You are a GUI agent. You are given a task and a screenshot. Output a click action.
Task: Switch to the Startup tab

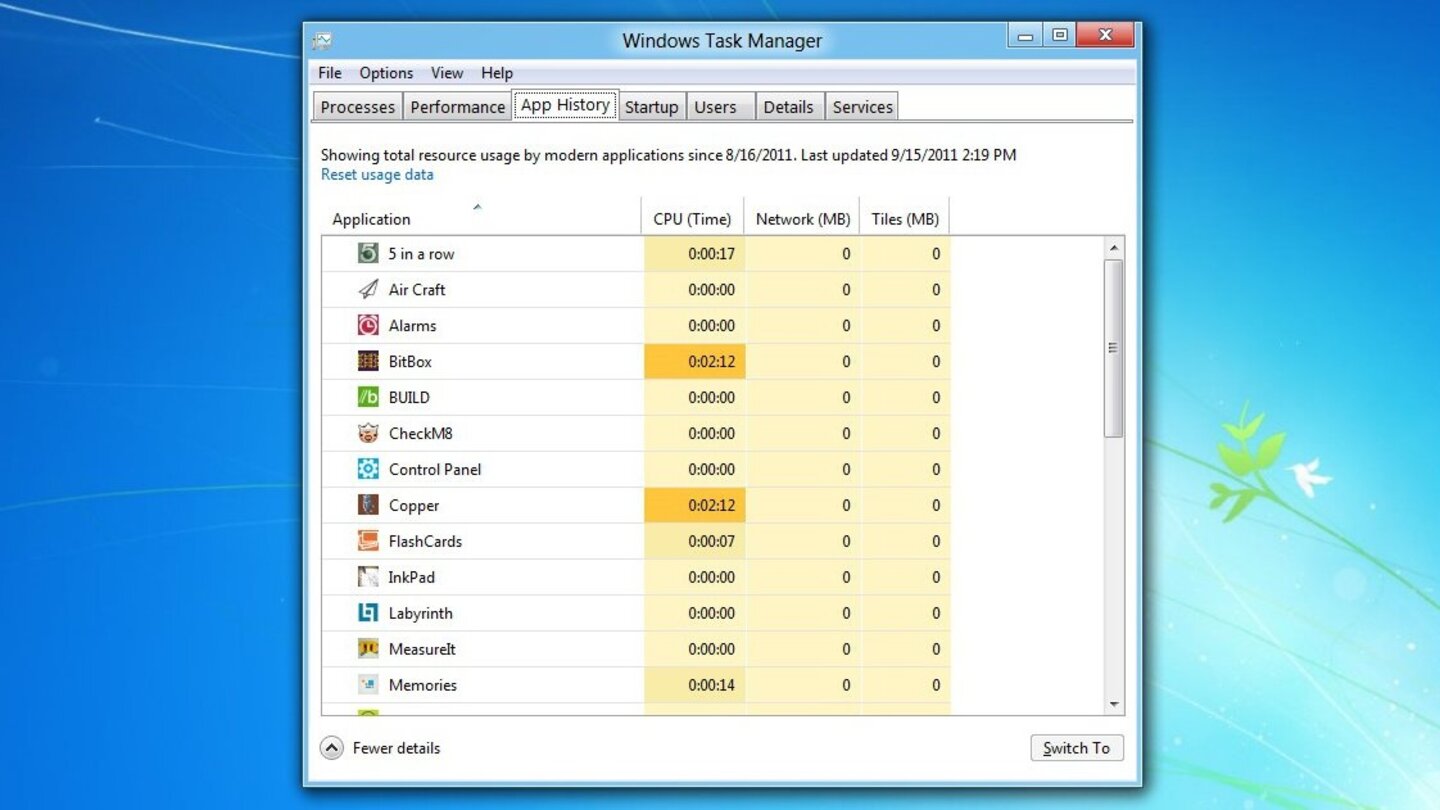(652, 107)
